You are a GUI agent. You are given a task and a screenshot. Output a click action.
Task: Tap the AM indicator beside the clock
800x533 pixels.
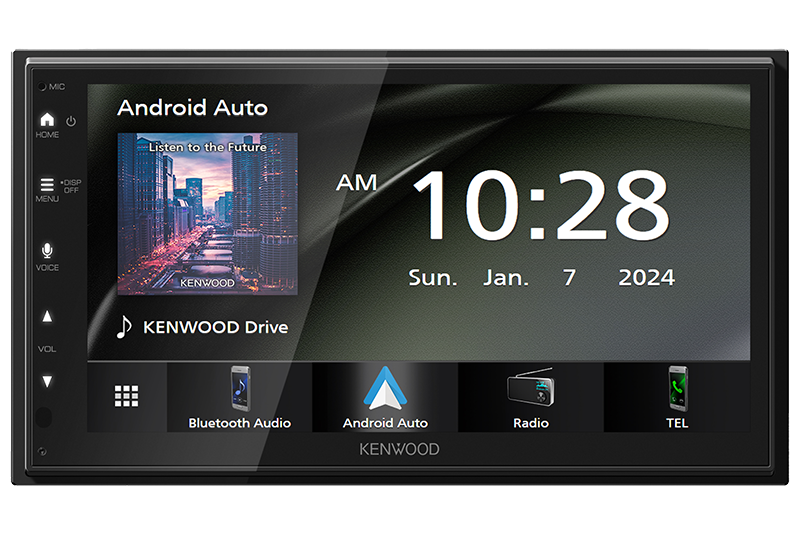coord(356,183)
